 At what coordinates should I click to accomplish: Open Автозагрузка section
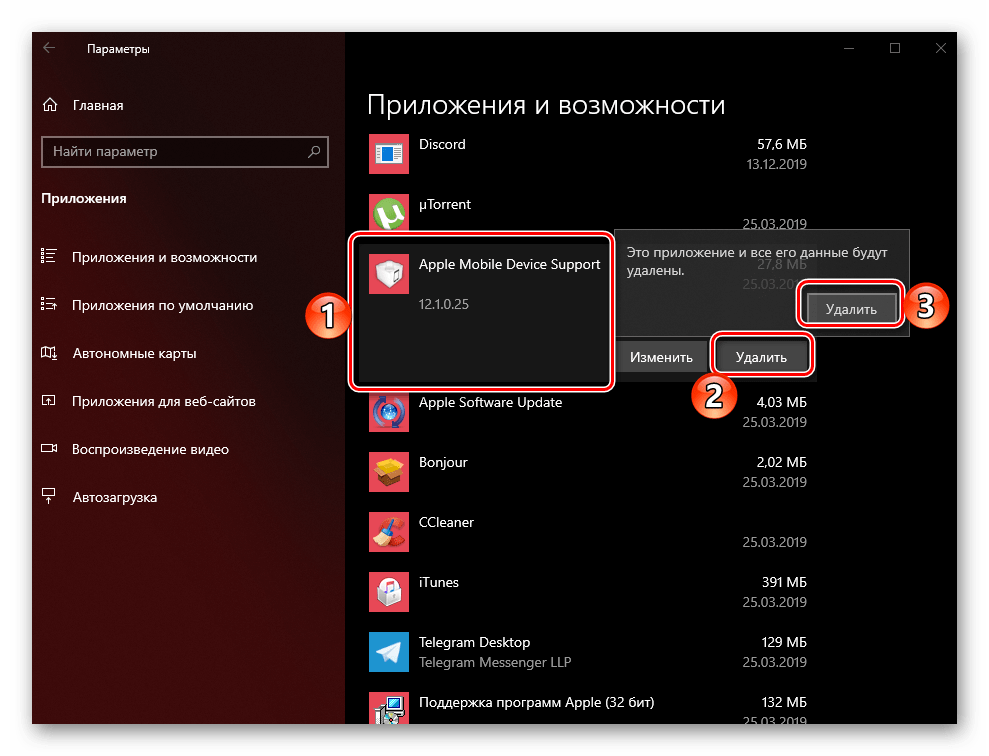114,497
